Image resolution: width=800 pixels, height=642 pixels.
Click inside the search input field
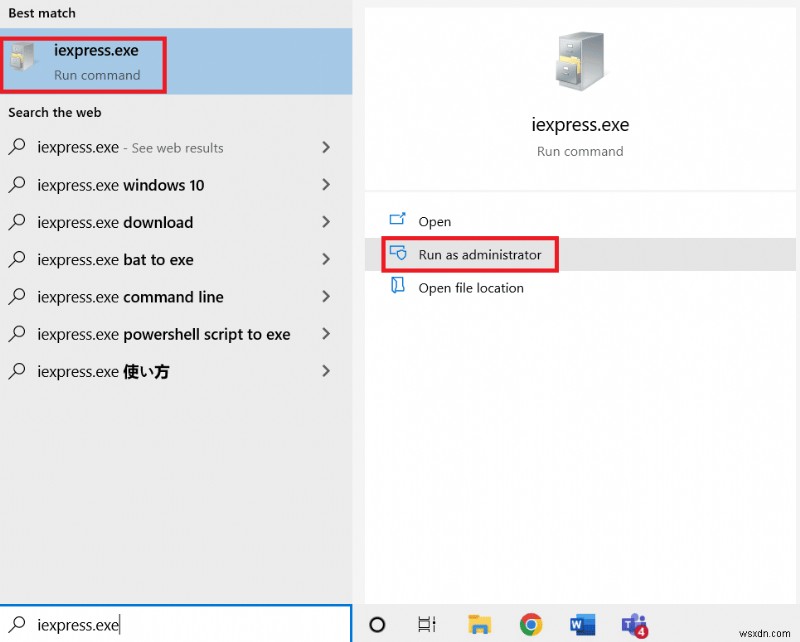(150, 625)
